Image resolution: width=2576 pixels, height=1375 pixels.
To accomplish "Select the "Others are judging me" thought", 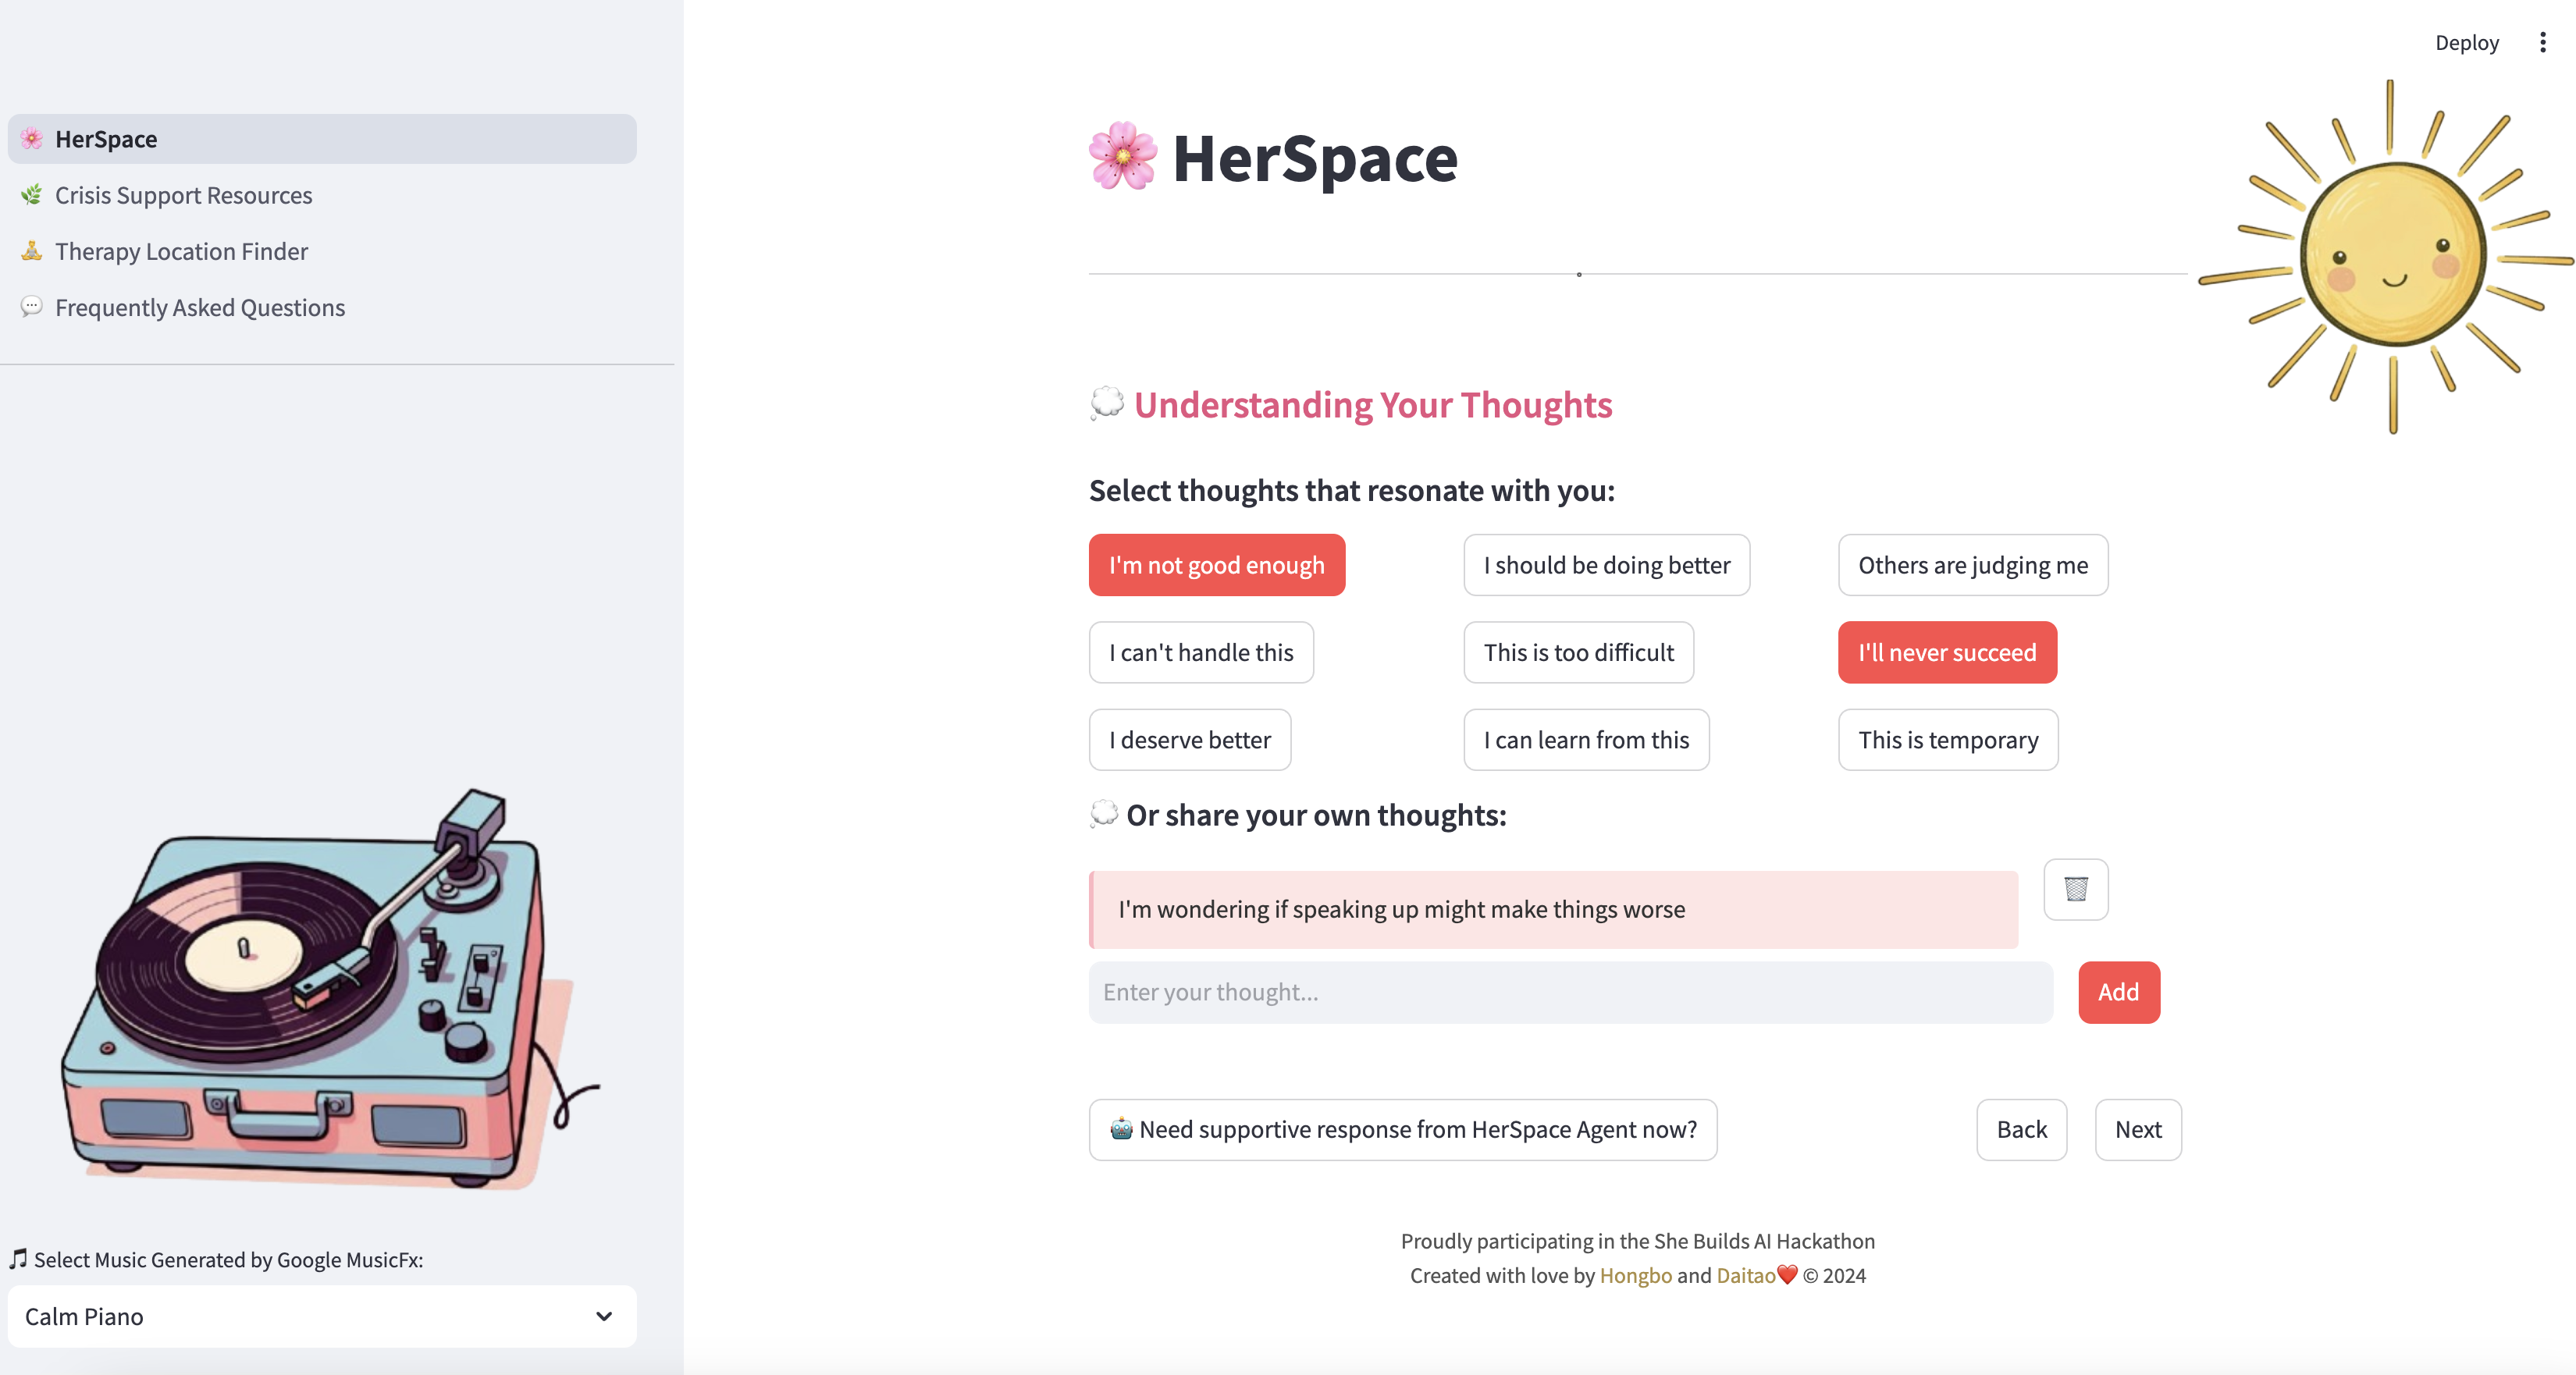I will (1972, 565).
